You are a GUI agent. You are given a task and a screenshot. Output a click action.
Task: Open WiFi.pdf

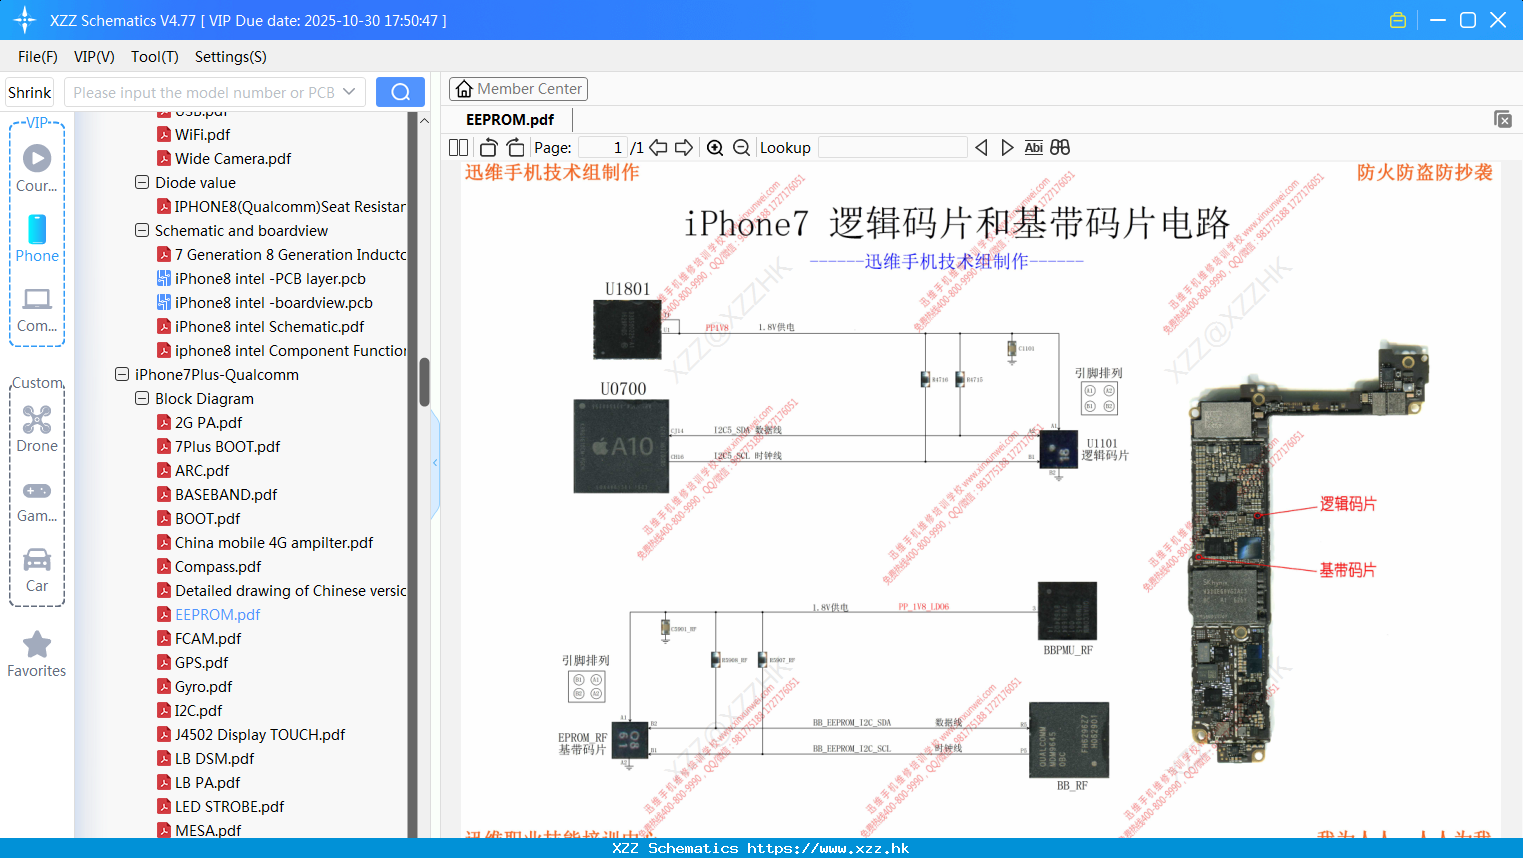click(202, 134)
